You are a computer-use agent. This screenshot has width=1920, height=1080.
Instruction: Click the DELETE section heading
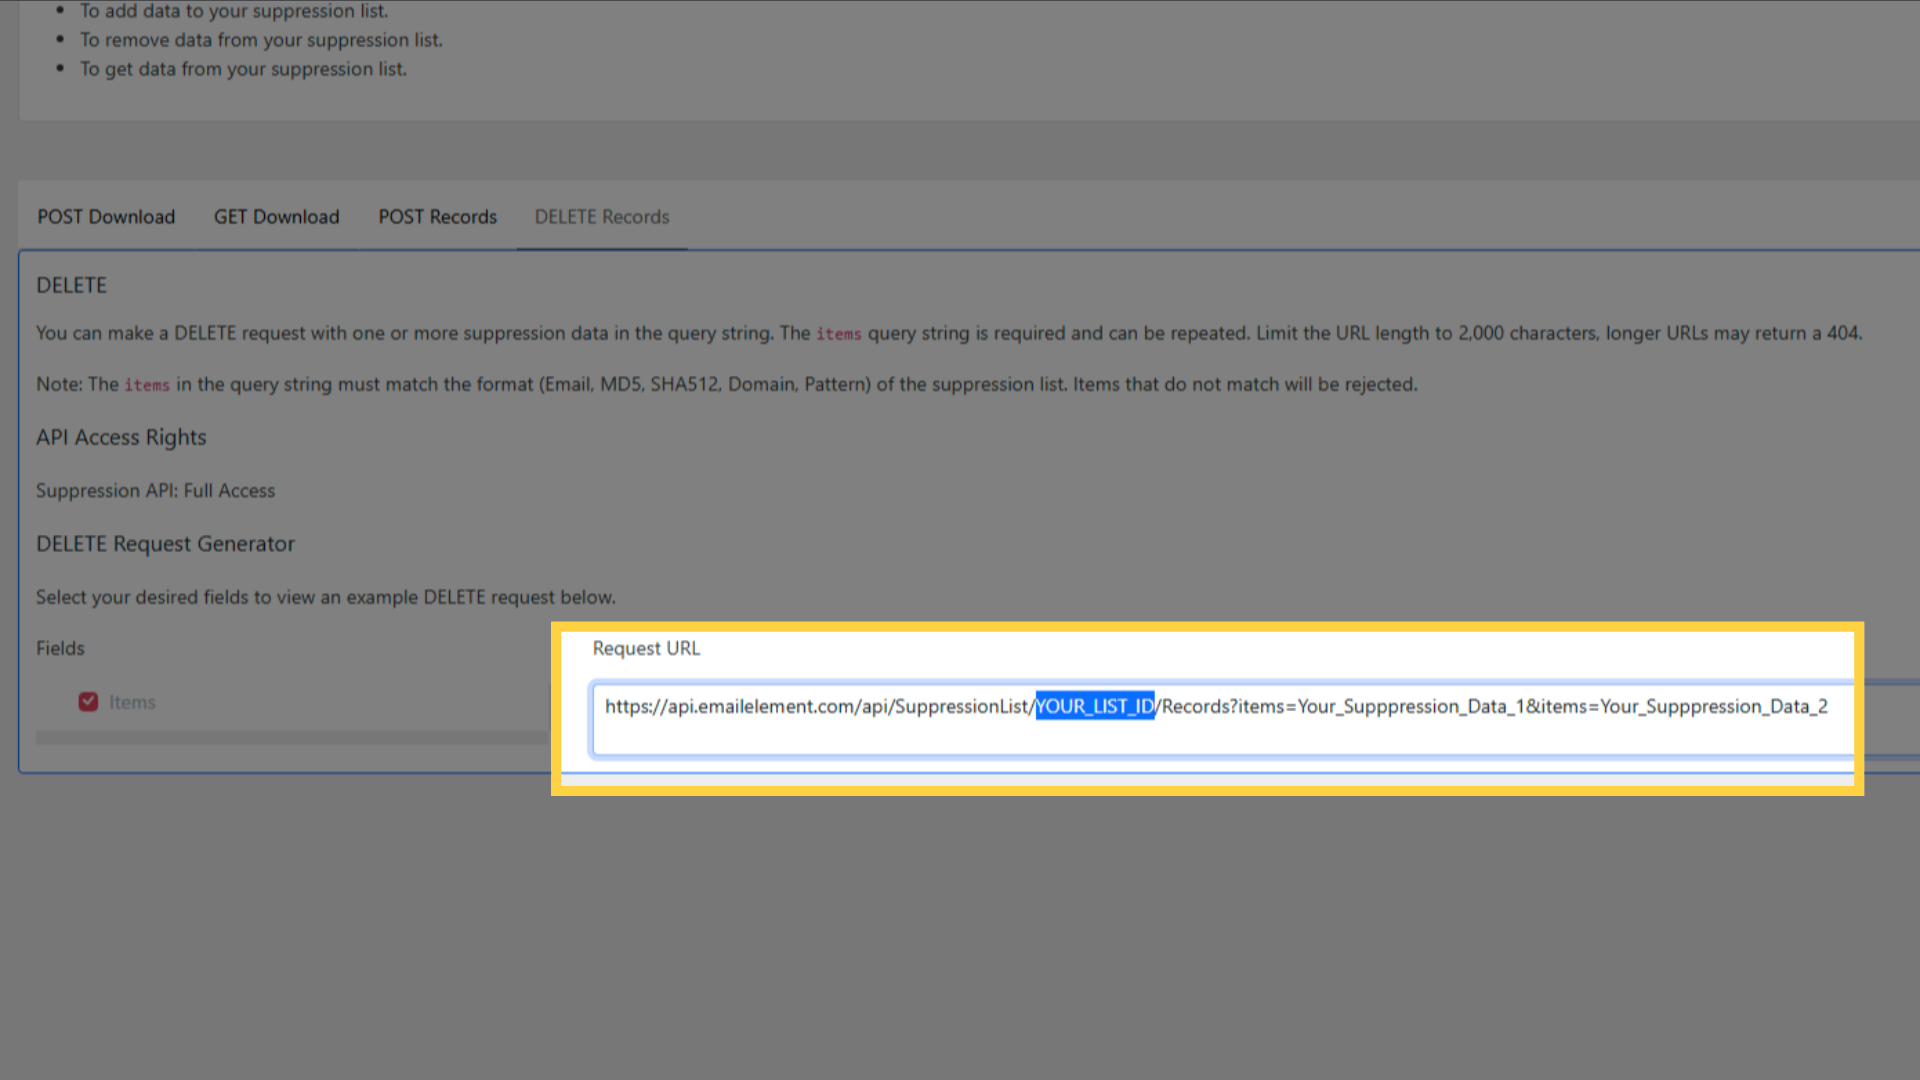[71, 285]
